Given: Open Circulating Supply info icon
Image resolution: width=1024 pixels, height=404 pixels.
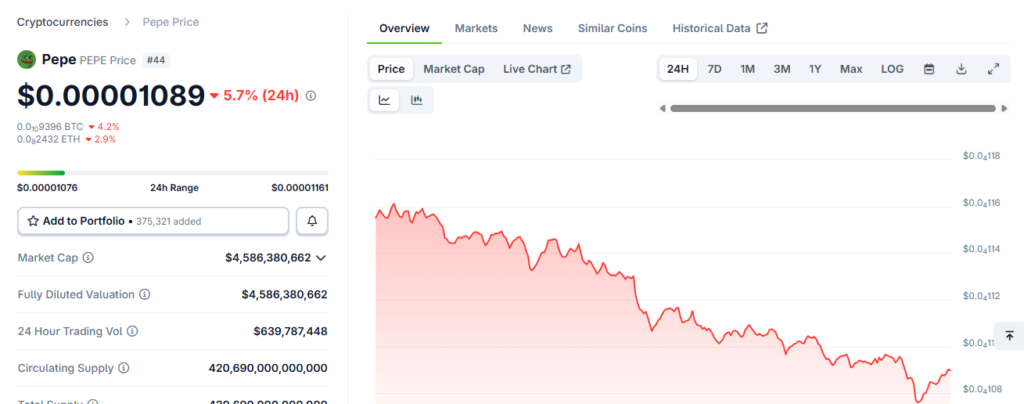Looking at the screenshot, I should point(123,368).
